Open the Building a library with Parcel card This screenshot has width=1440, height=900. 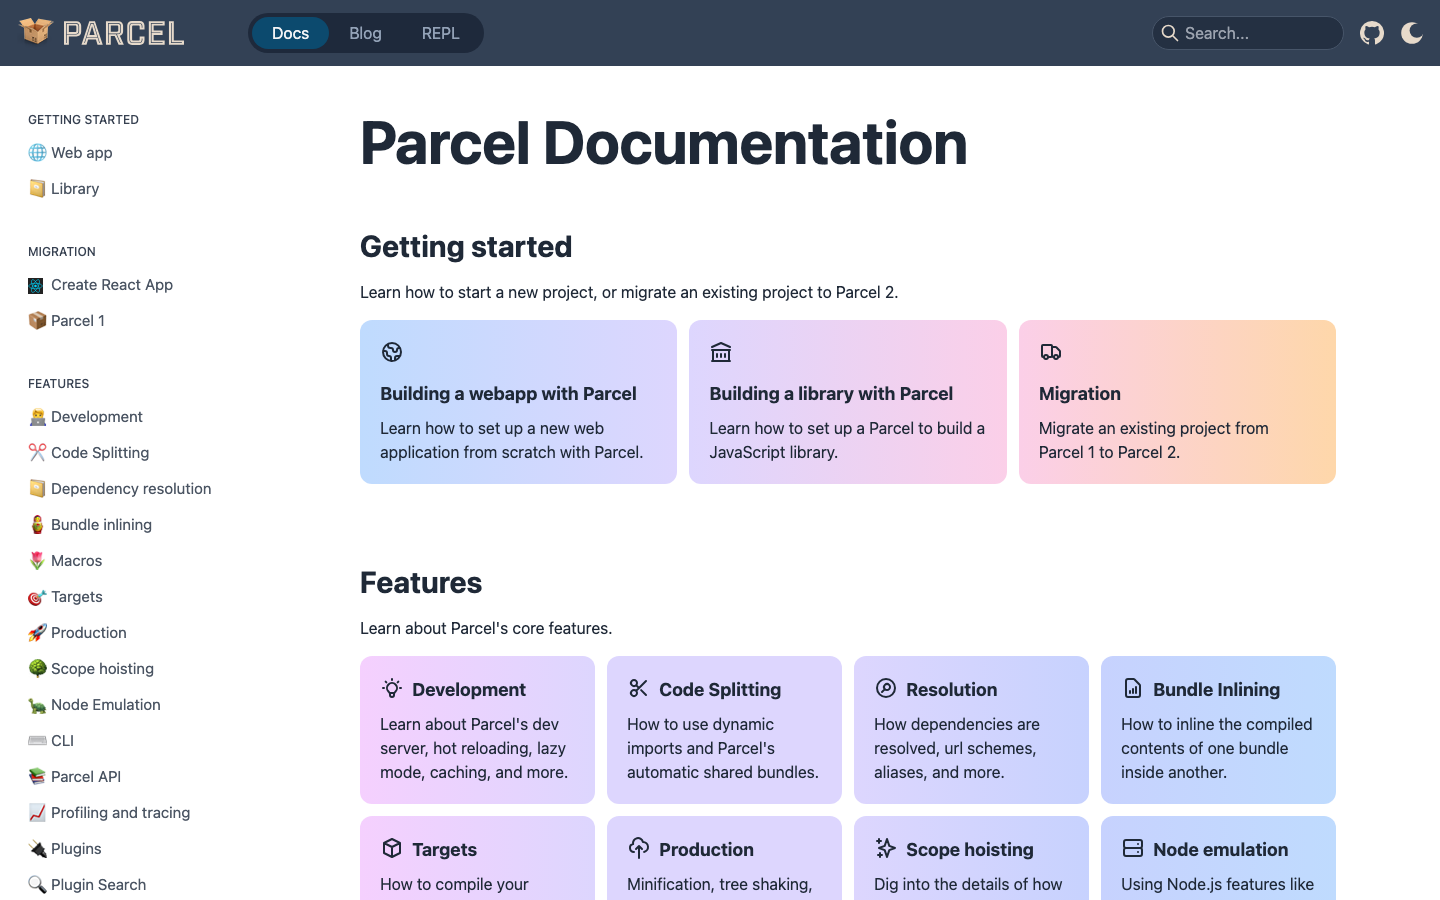[x=848, y=402]
